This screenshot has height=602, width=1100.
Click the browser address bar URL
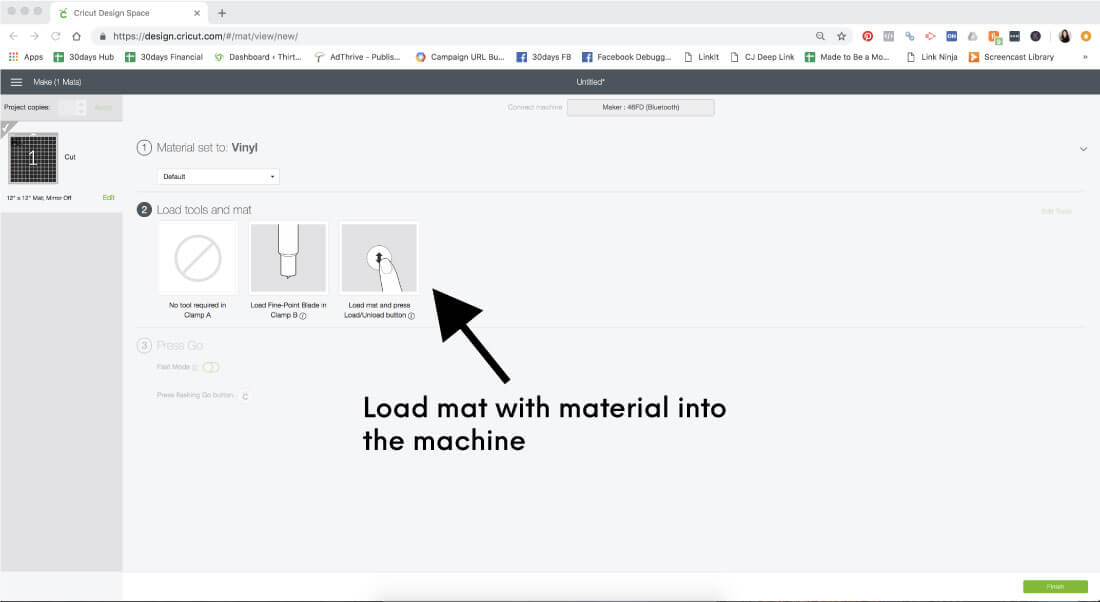206,36
